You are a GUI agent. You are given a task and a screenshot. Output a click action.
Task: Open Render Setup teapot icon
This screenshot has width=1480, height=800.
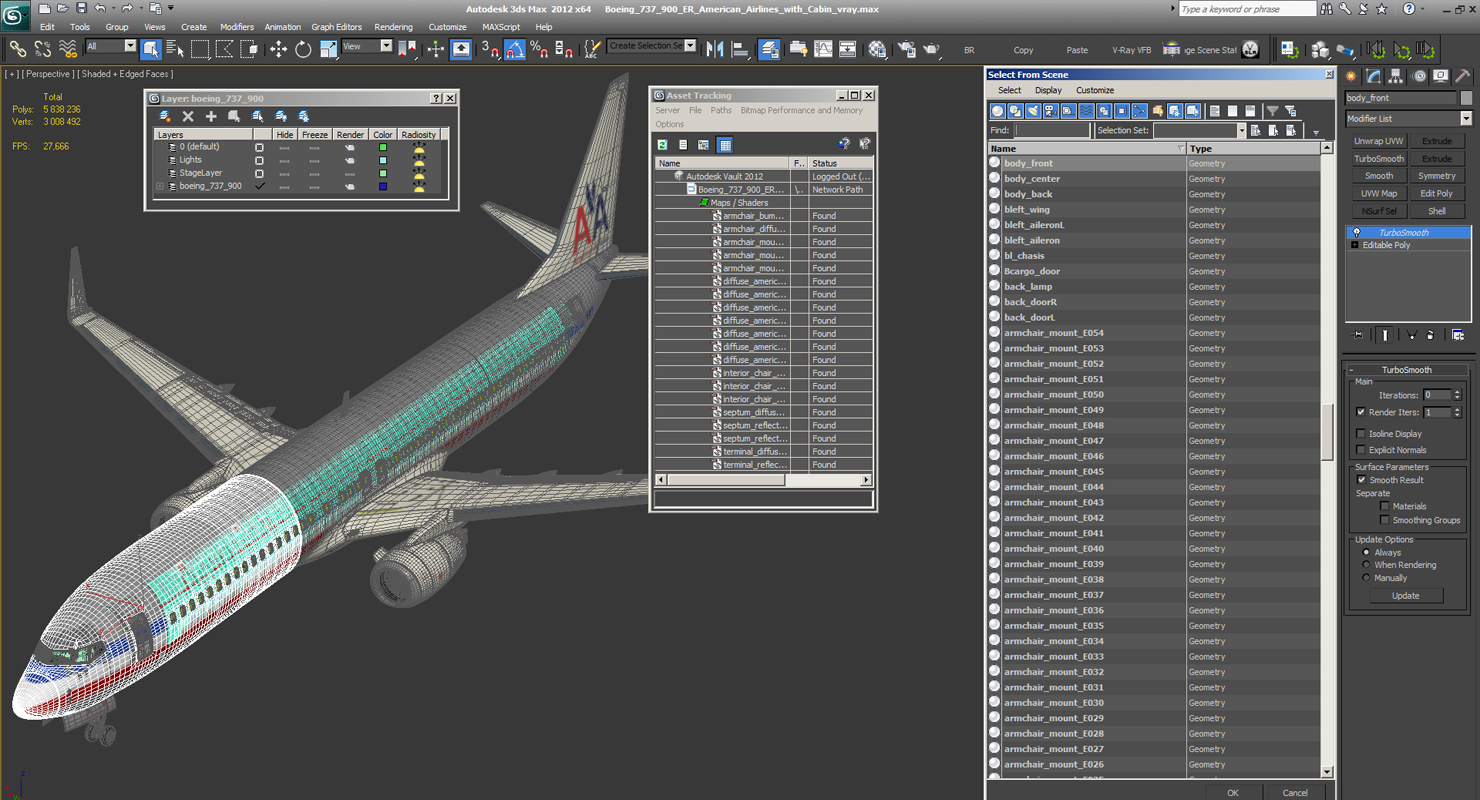(907, 49)
